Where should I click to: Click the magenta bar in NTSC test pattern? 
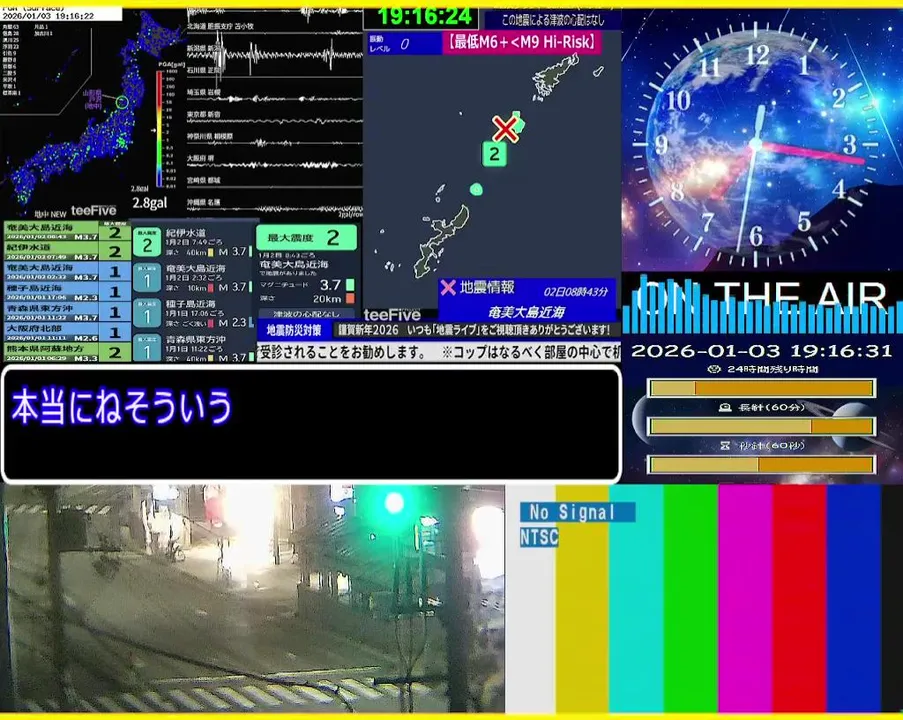point(745,599)
